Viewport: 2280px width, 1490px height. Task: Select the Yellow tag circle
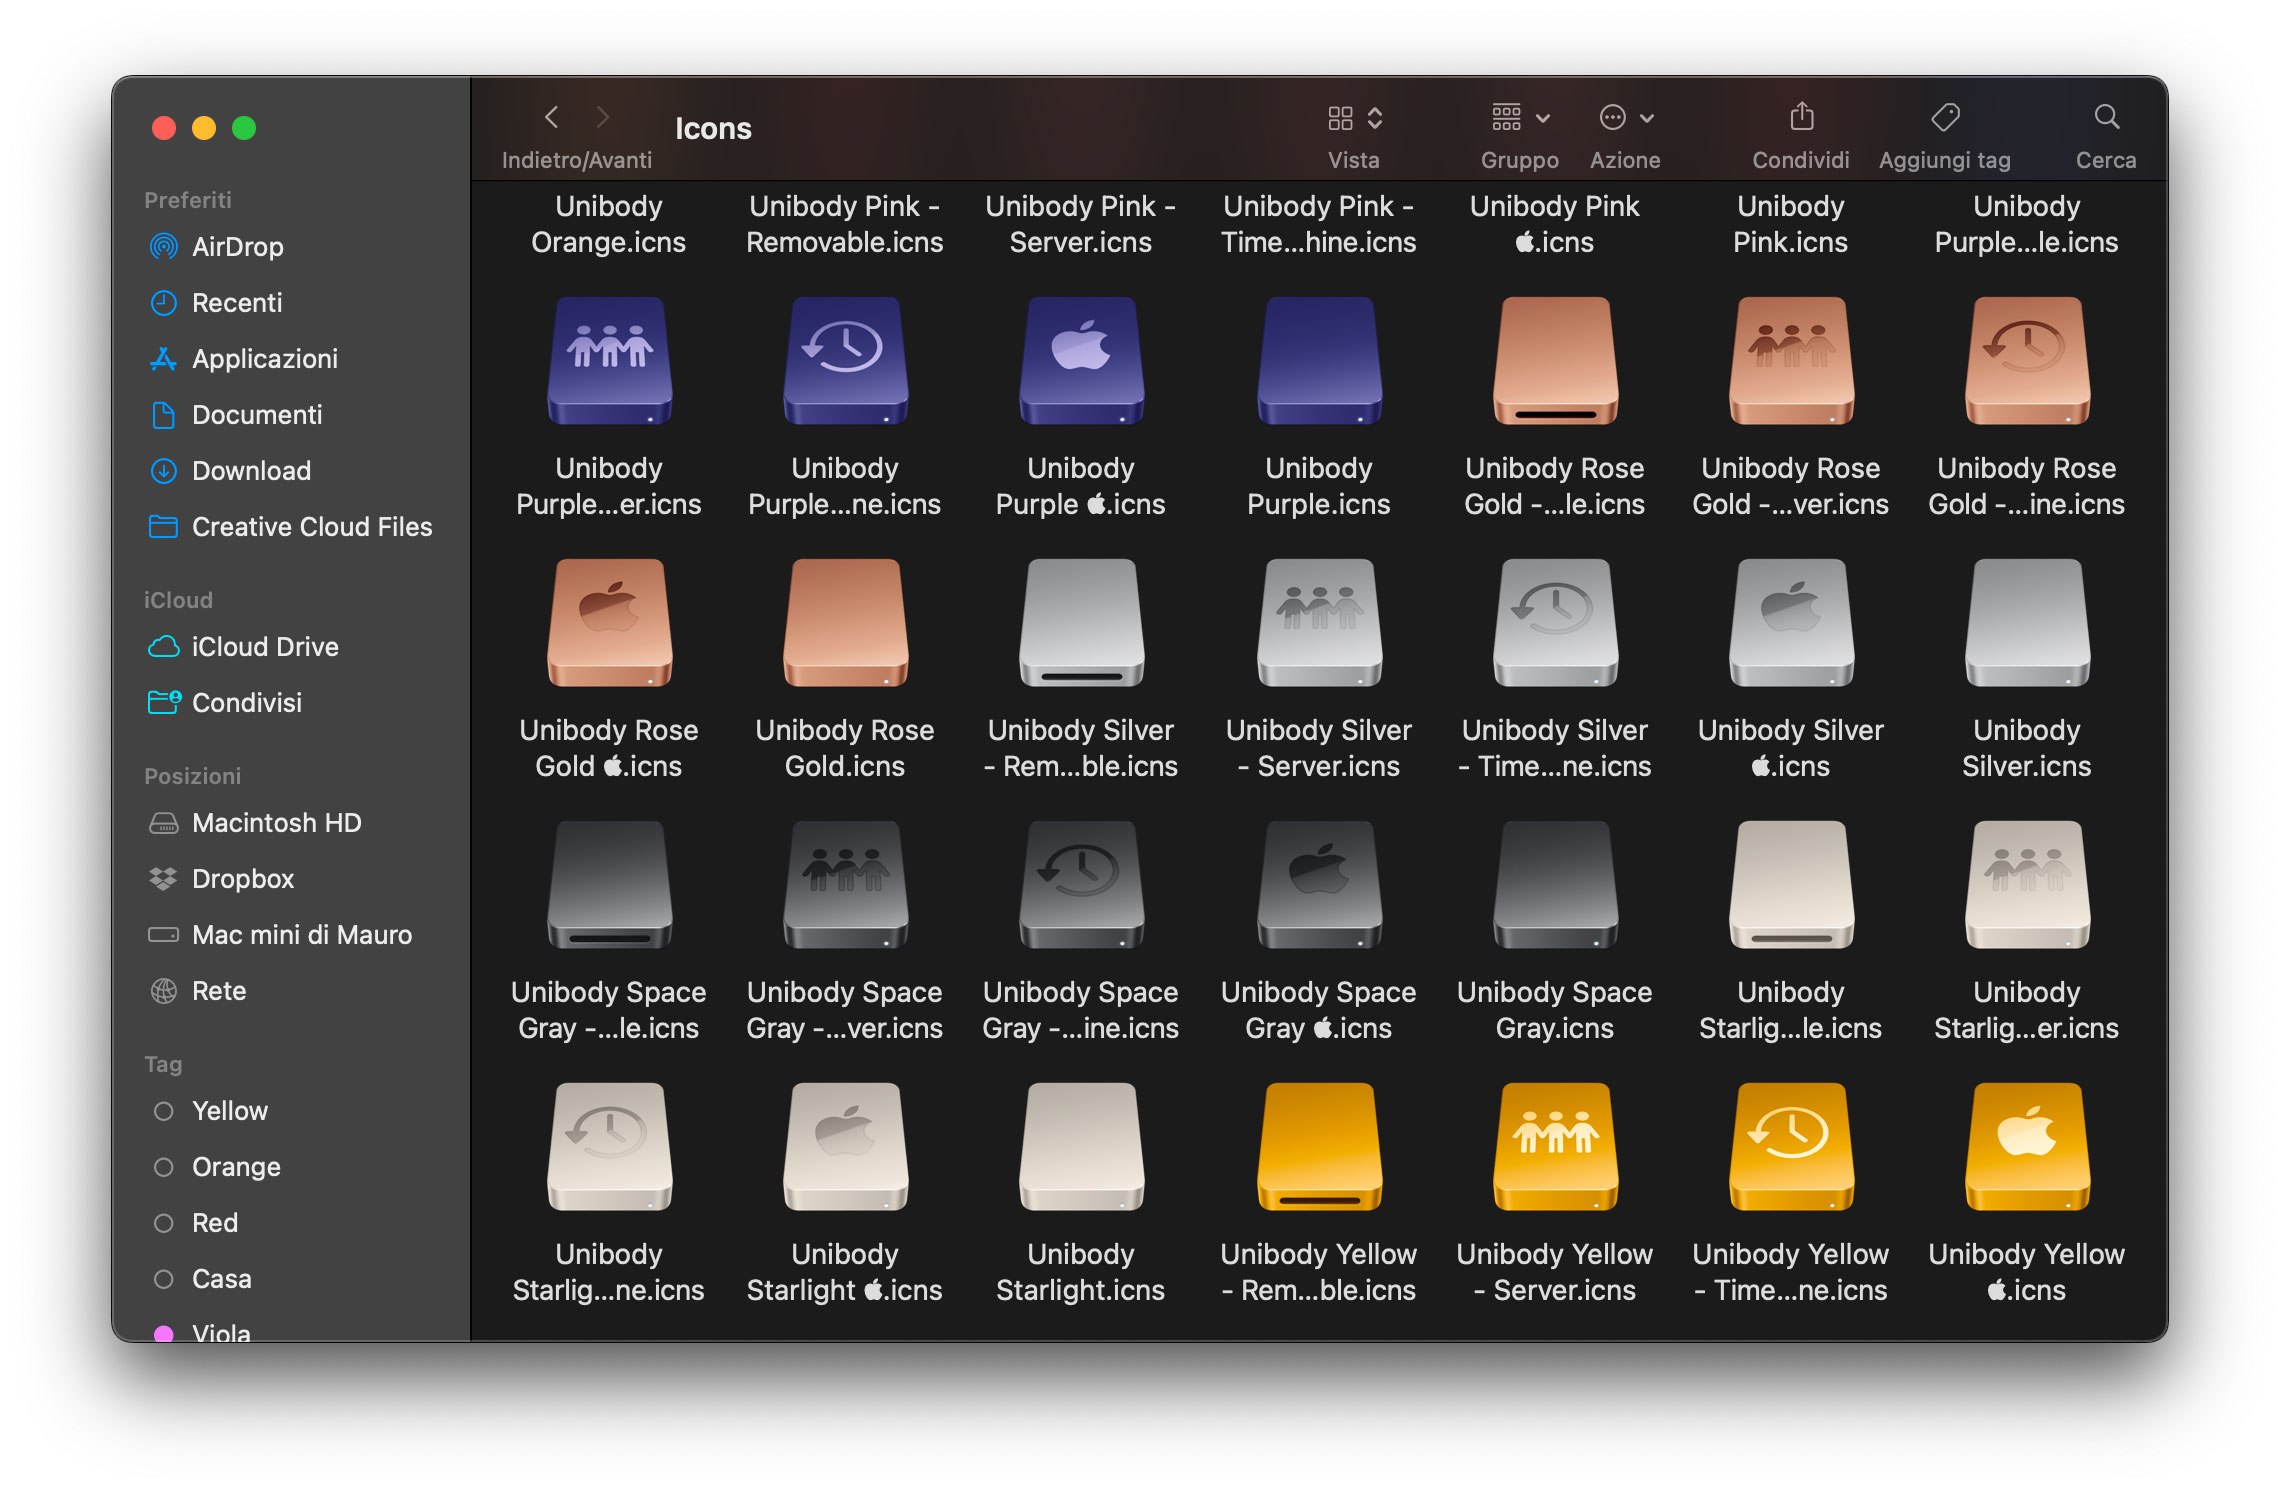point(164,1111)
